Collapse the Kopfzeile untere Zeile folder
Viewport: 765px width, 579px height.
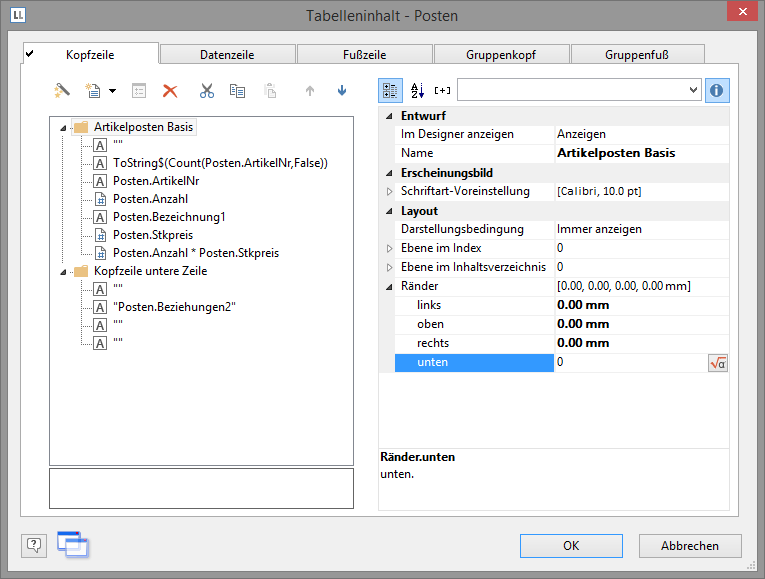[65, 271]
